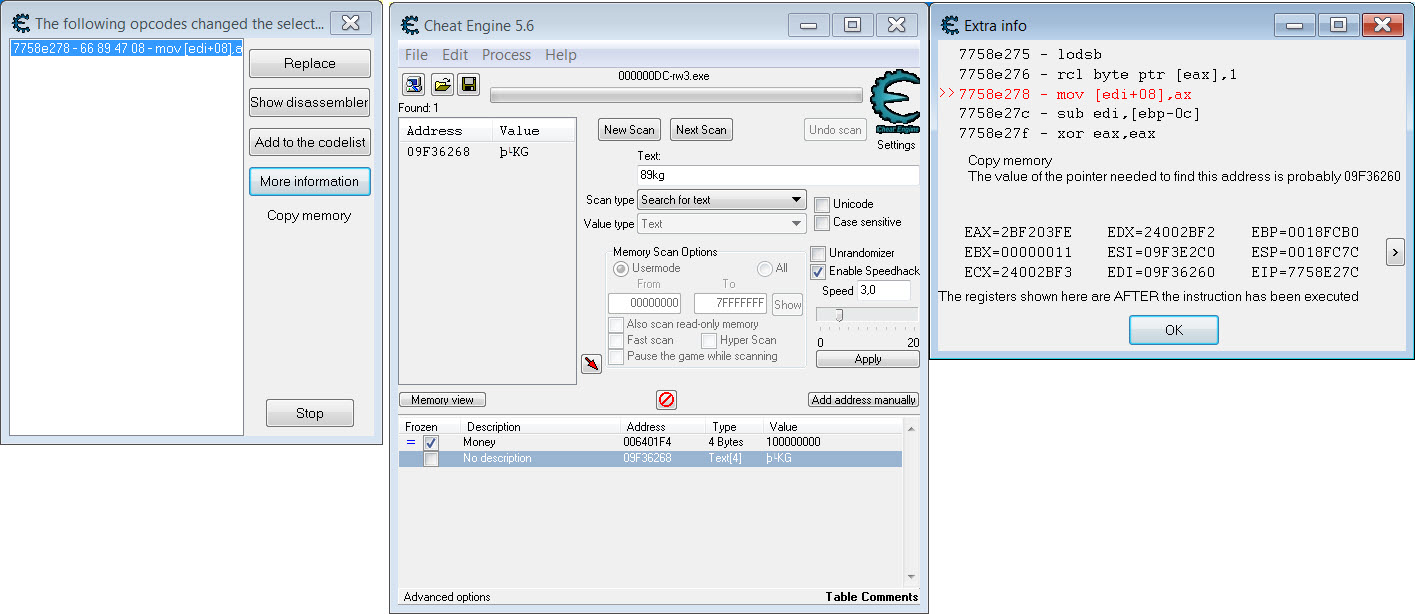Select the Usermode radio button

tap(621, 268)
